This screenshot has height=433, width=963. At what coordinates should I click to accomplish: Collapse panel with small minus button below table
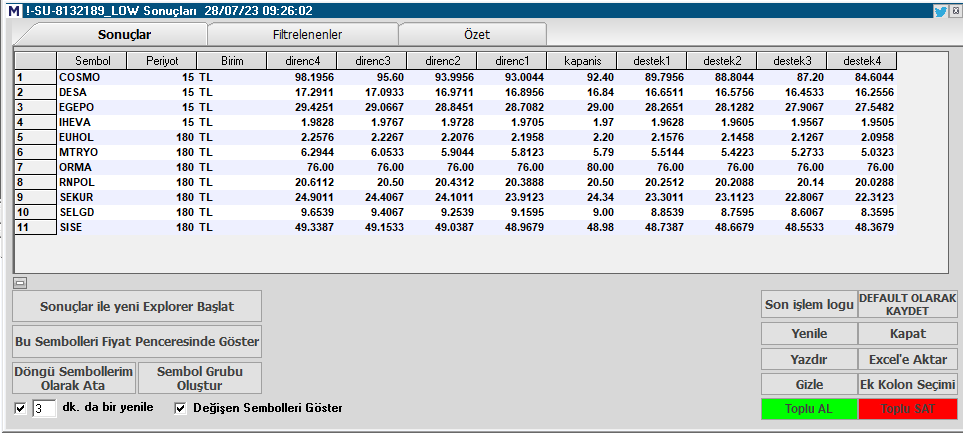point(20,283)
